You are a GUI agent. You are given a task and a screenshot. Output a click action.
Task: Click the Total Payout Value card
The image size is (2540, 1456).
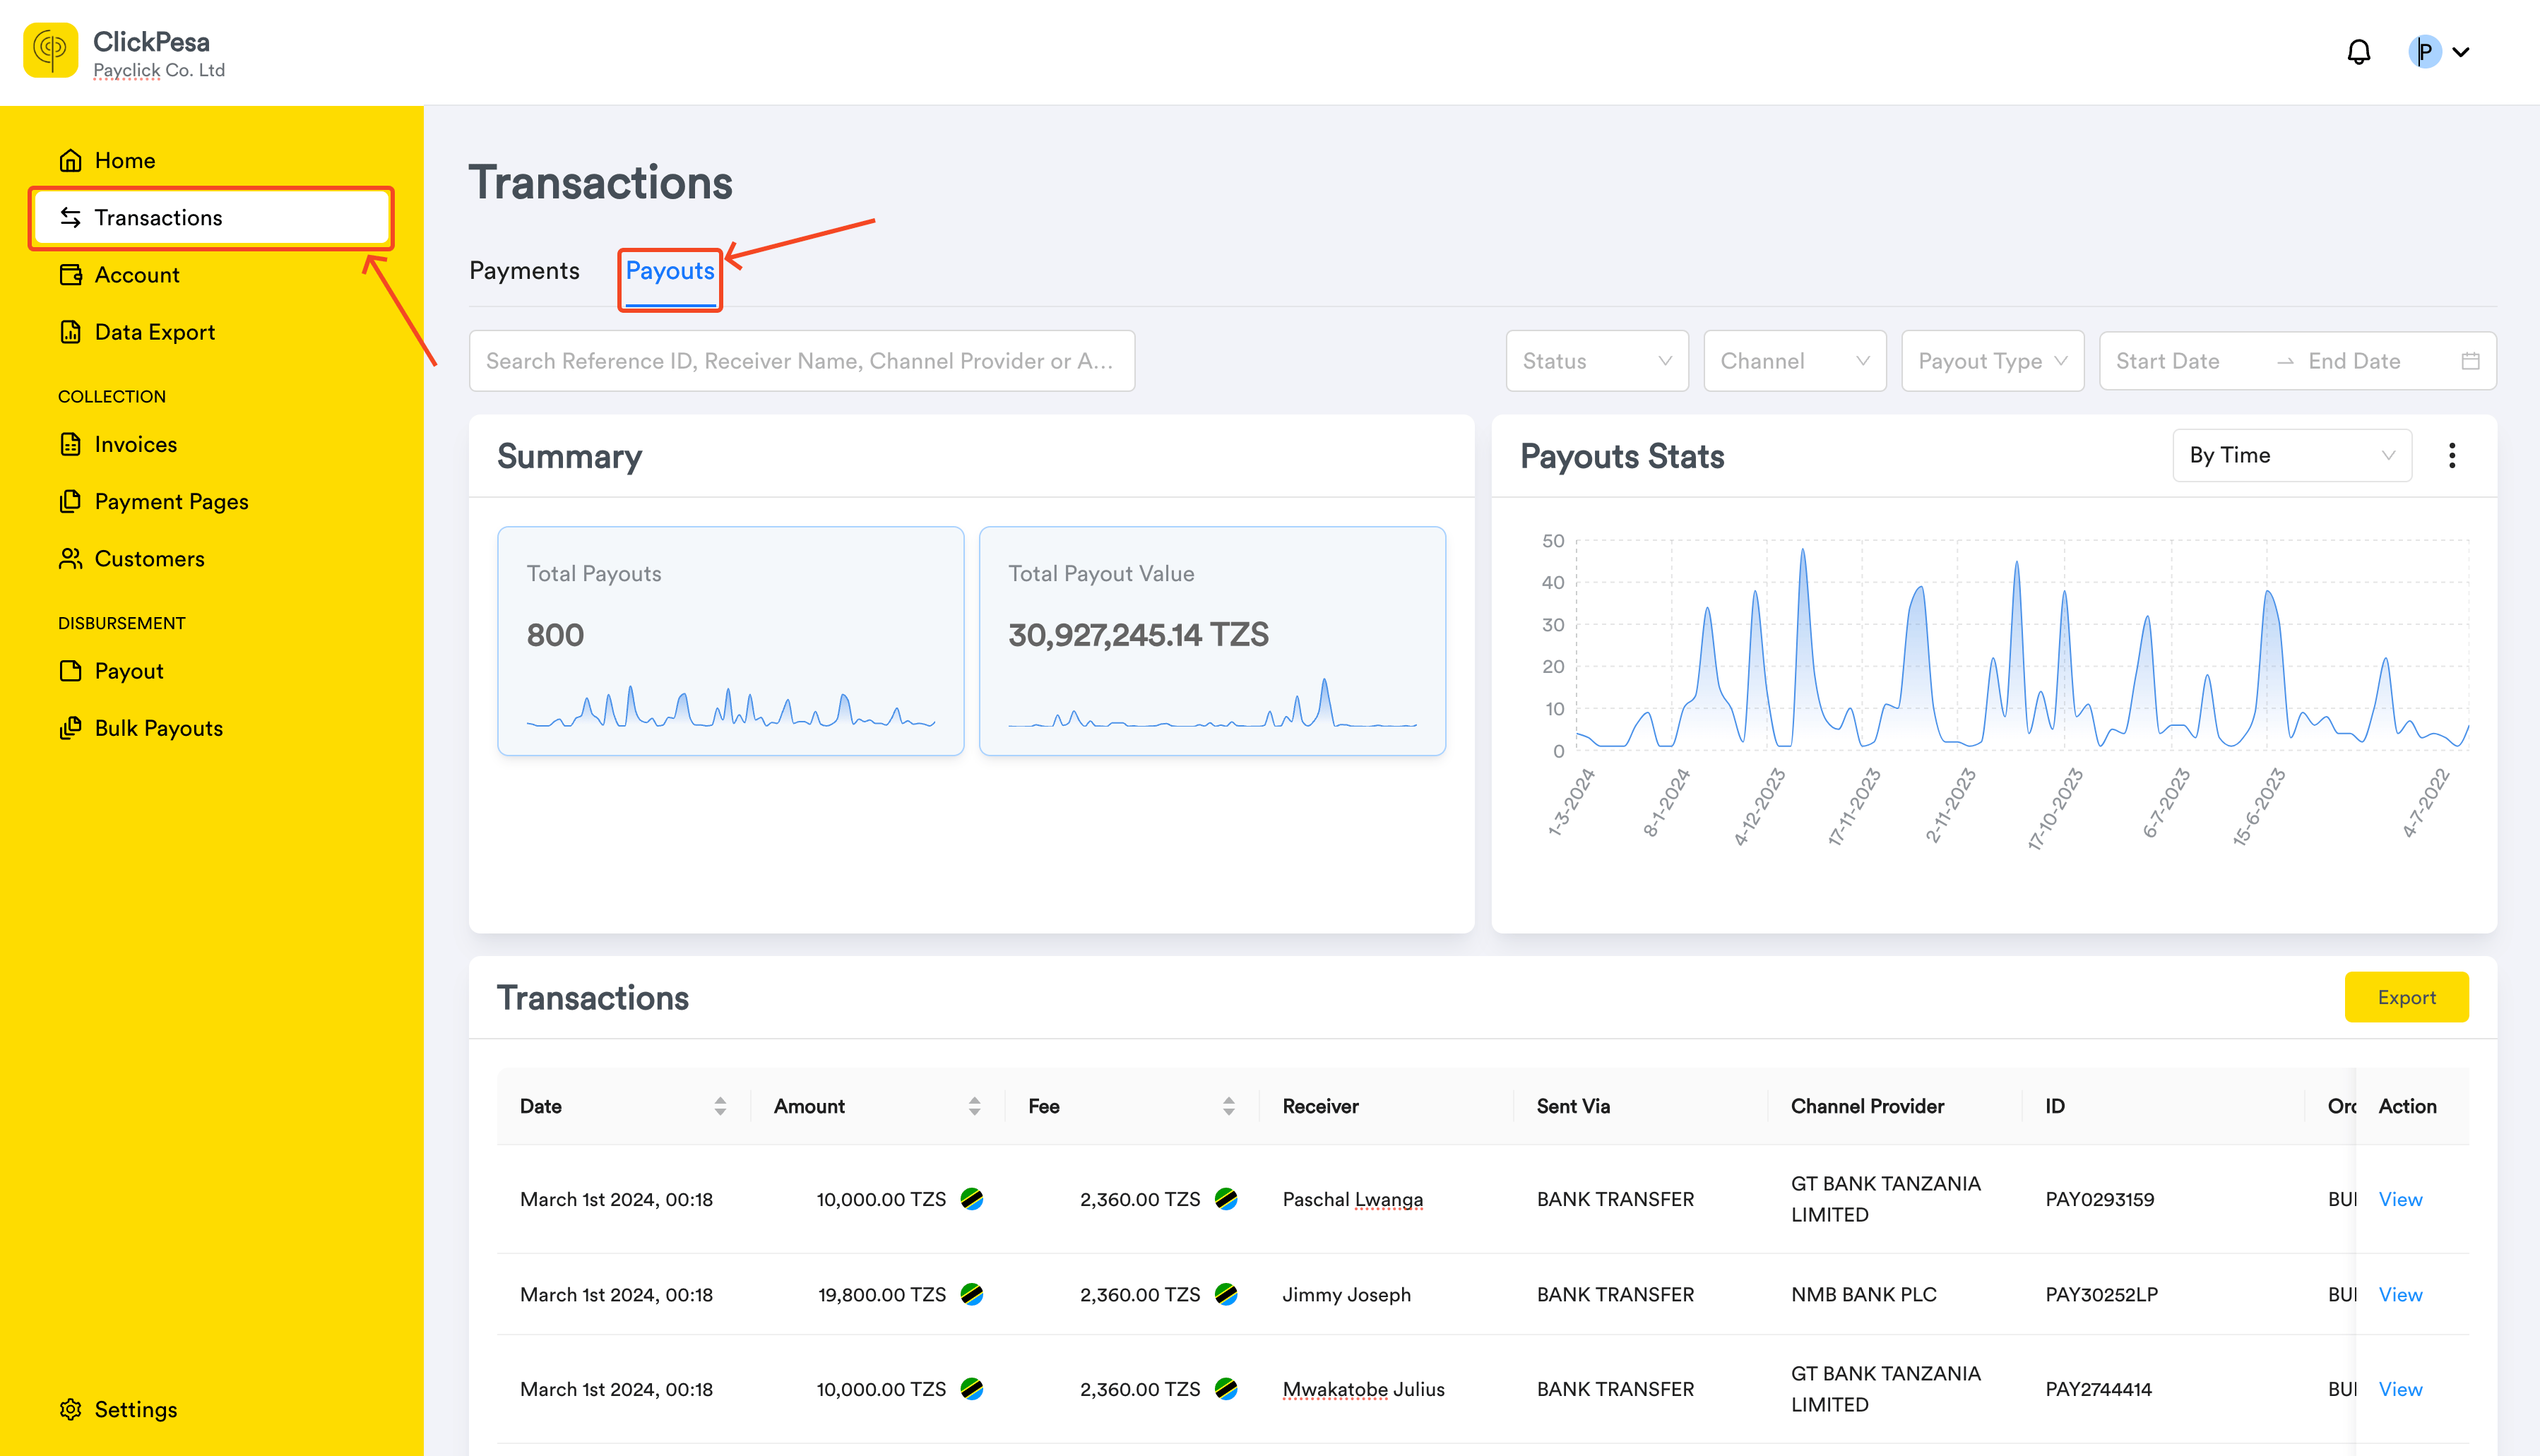pyautogui.click(x=1212, y=641)
